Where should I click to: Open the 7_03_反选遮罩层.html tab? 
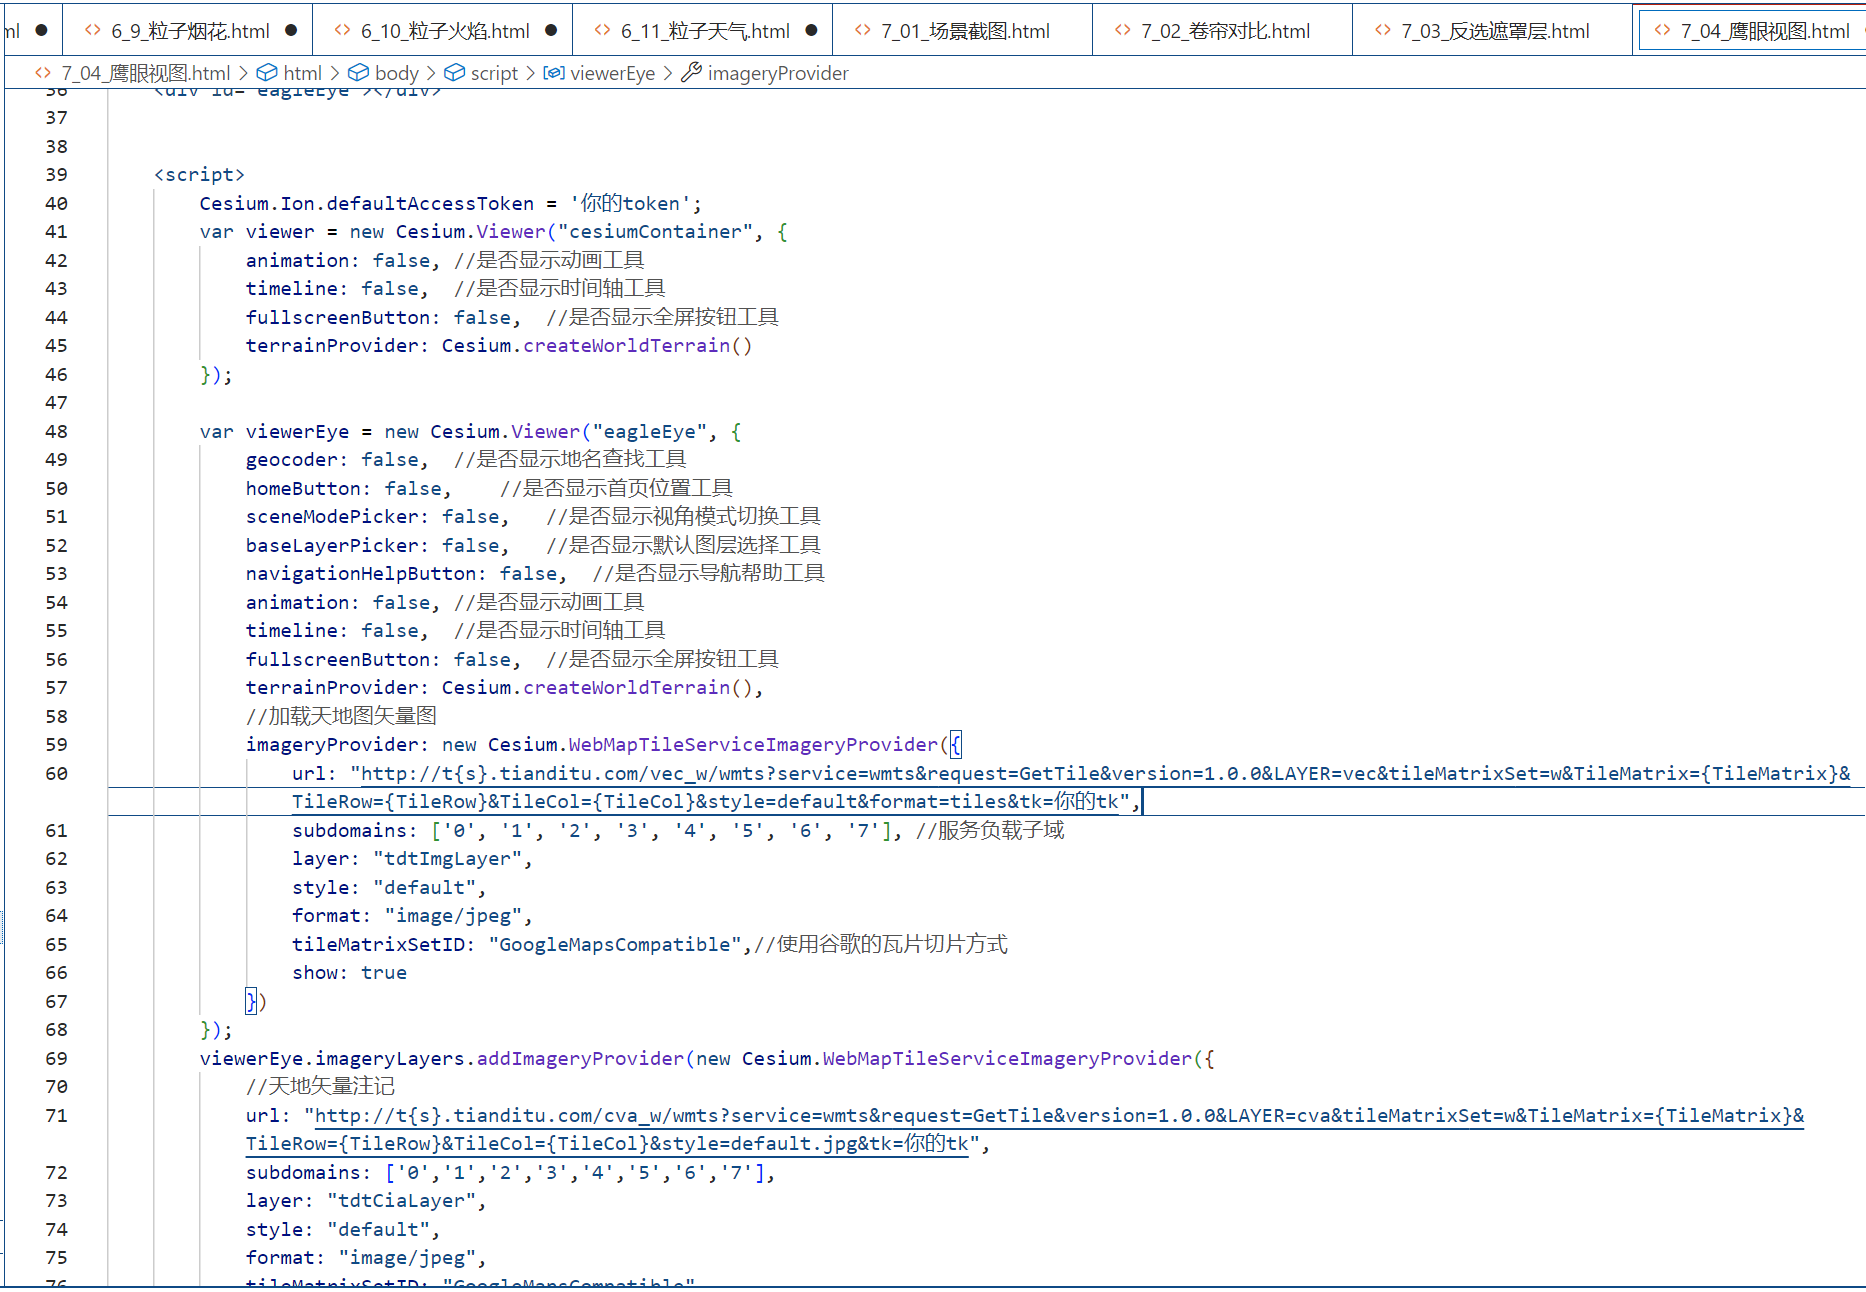pos(1493,31)
